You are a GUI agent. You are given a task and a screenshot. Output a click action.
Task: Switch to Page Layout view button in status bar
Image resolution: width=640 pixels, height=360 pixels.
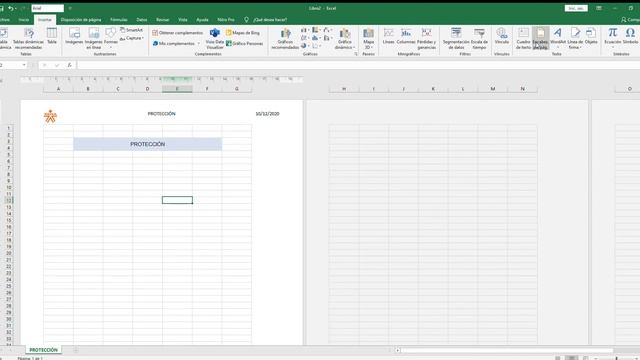571,358
